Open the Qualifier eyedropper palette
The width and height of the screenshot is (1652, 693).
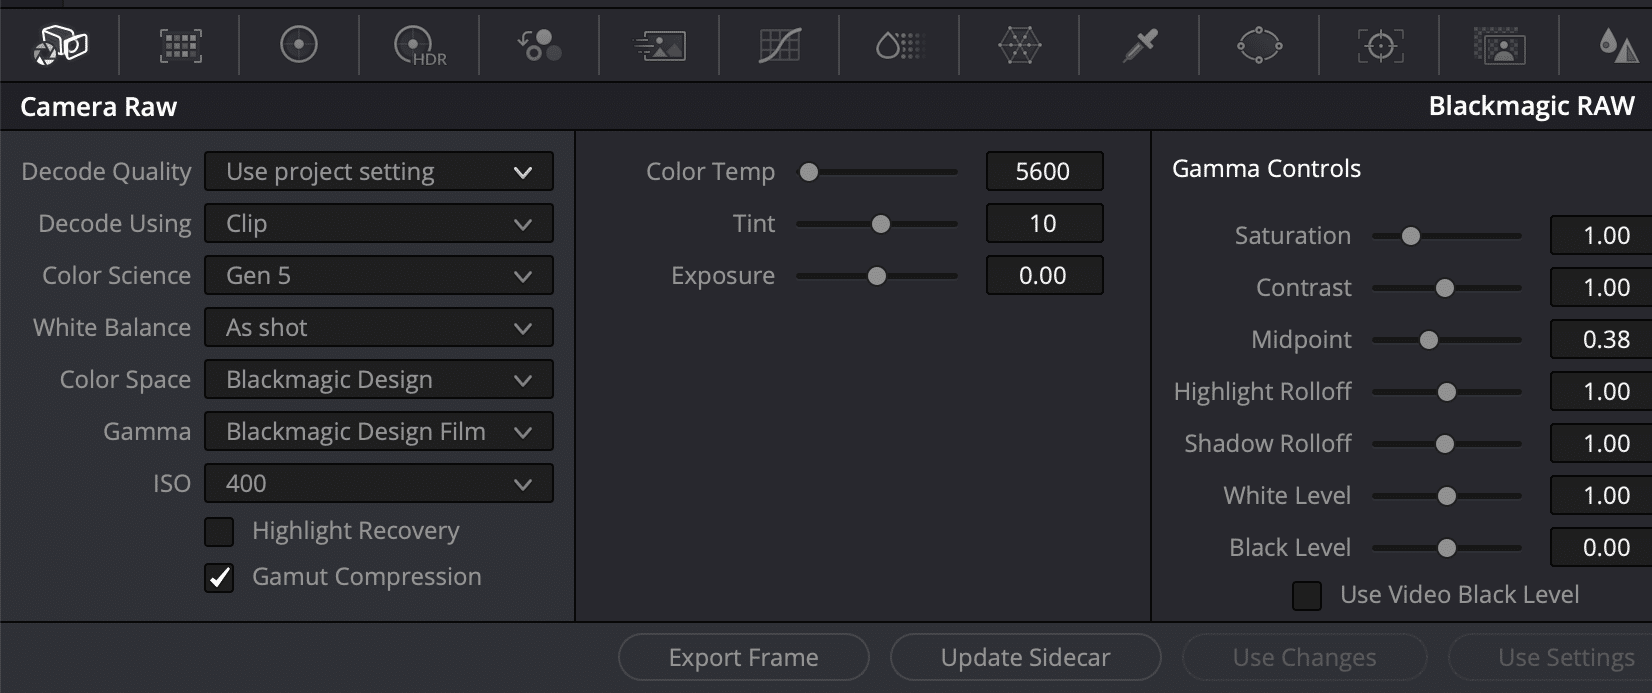[1138, 45]
